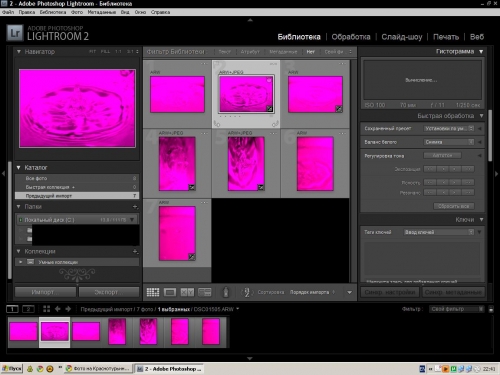Select the 'Нет' library filter
Image resolution: width=500 pixels, height=375 pixels.
click(311, 52)
